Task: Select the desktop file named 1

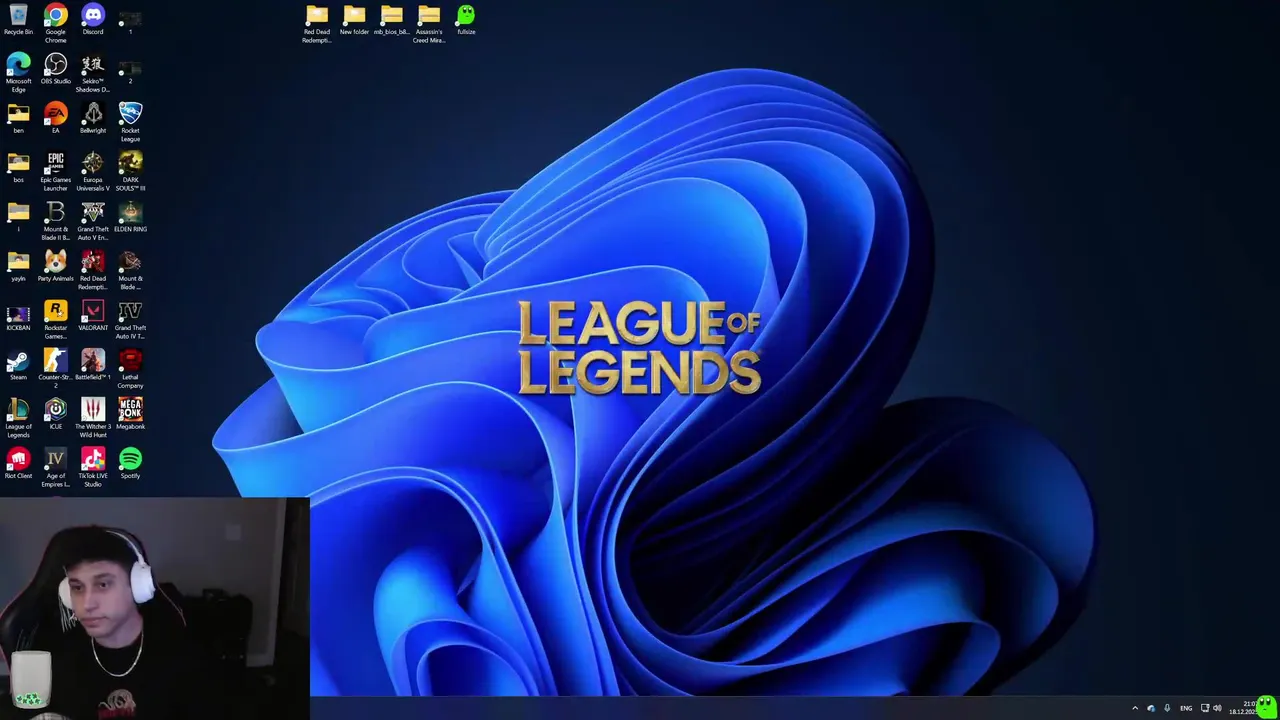Action: click(x=130, y=22)
